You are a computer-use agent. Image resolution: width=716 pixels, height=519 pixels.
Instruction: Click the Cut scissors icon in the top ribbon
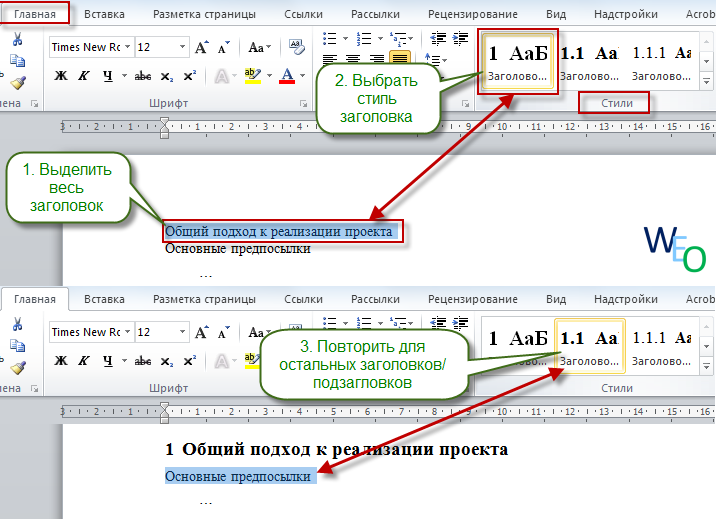[x=17, y=39]
